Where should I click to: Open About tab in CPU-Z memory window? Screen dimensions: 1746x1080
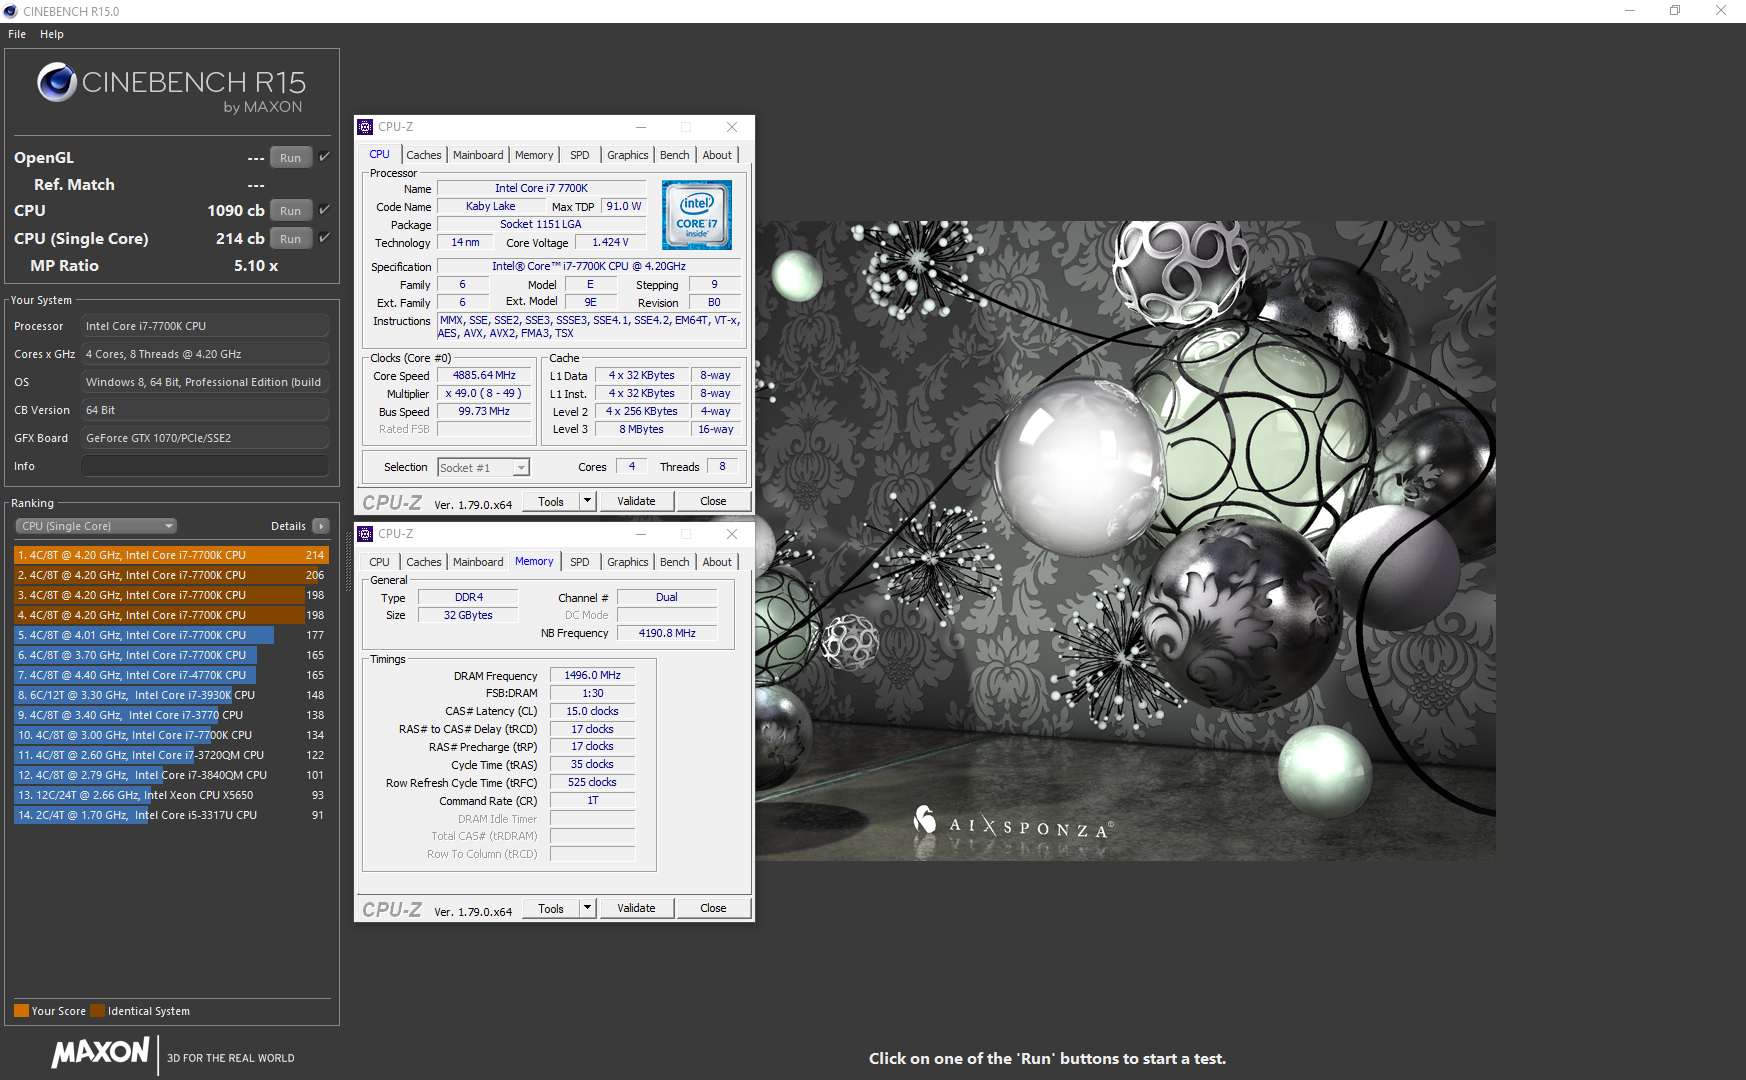717,562
